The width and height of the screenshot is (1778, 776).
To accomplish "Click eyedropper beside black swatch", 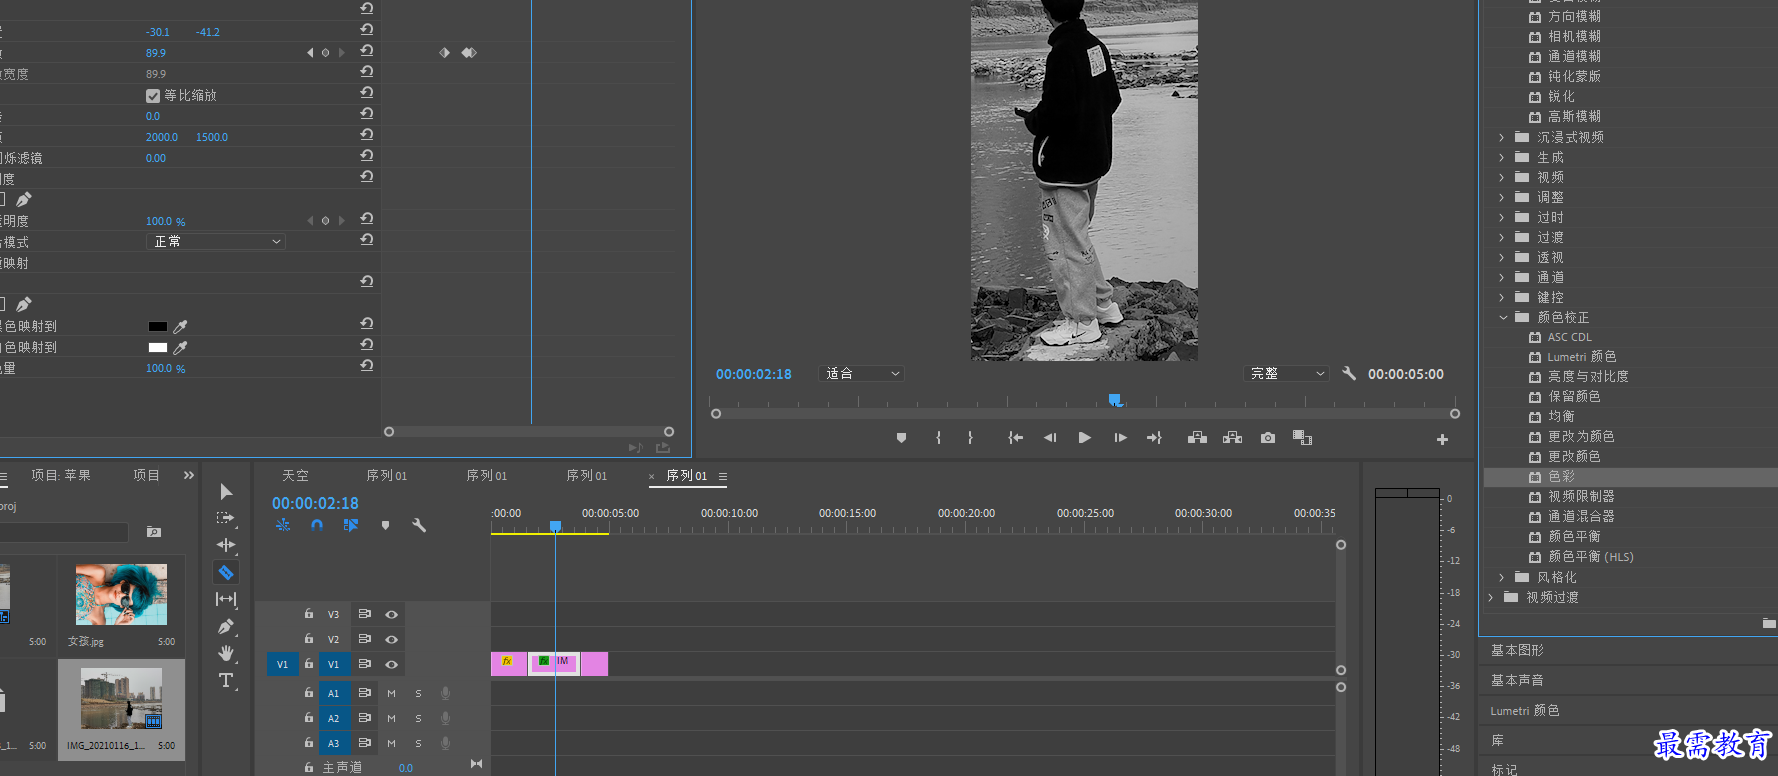I will tap(181, 327).
